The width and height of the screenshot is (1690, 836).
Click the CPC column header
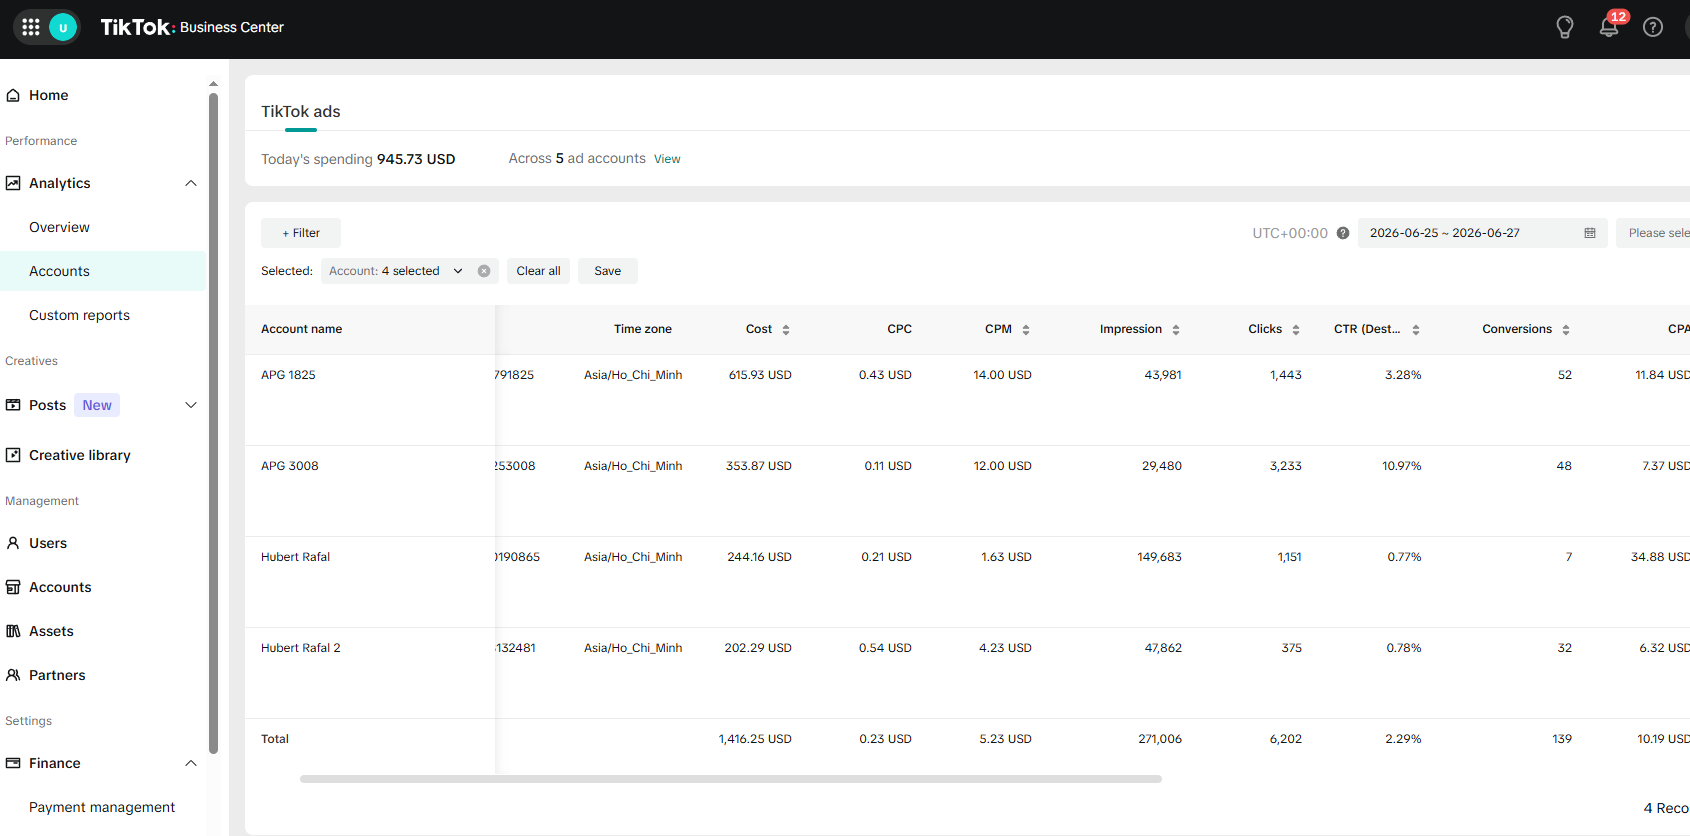(899, 329)
